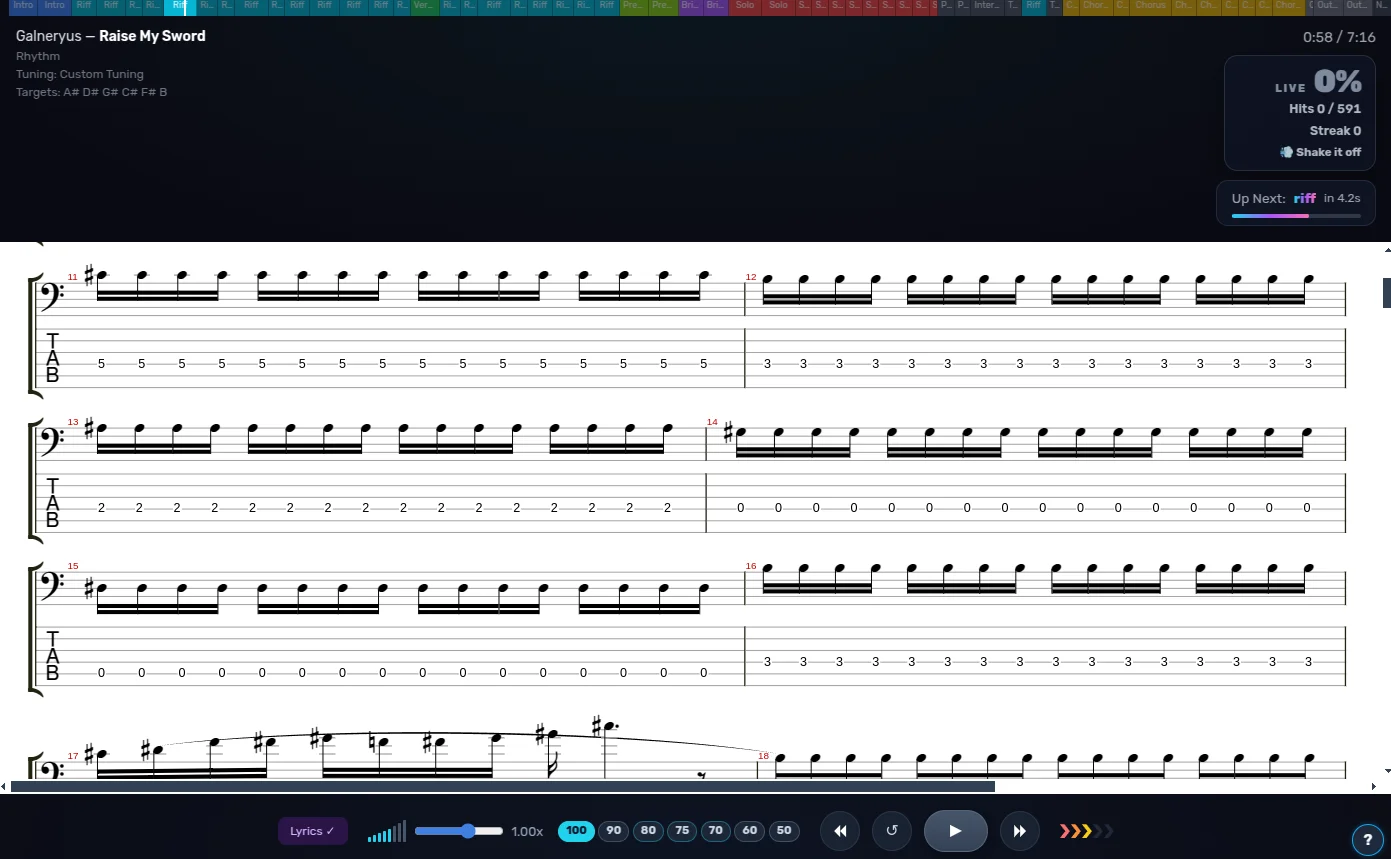Skip backward with the rewind button

coord(841,831)
